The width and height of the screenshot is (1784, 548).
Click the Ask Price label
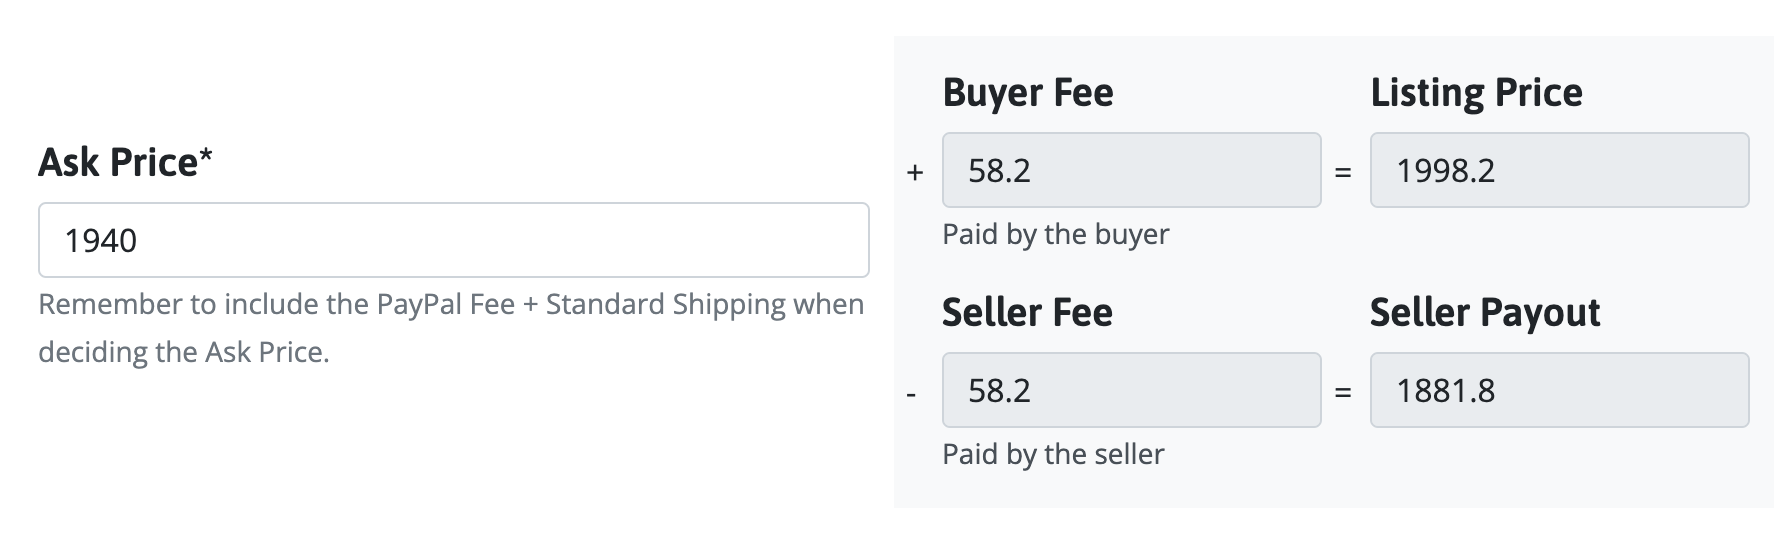pos(118,162)
